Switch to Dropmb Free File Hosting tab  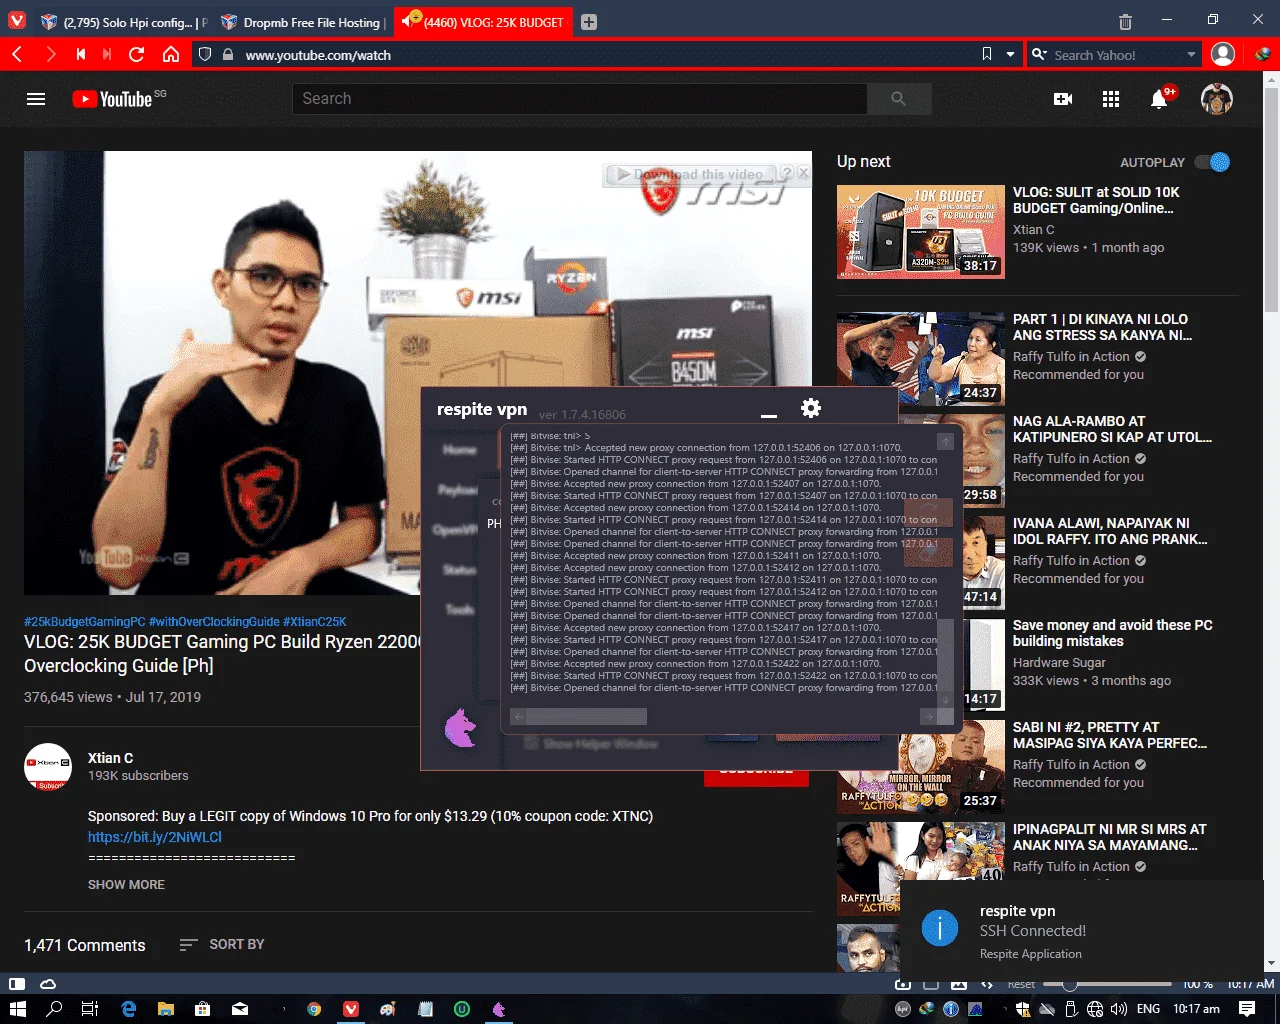click(x=302, y=22)
